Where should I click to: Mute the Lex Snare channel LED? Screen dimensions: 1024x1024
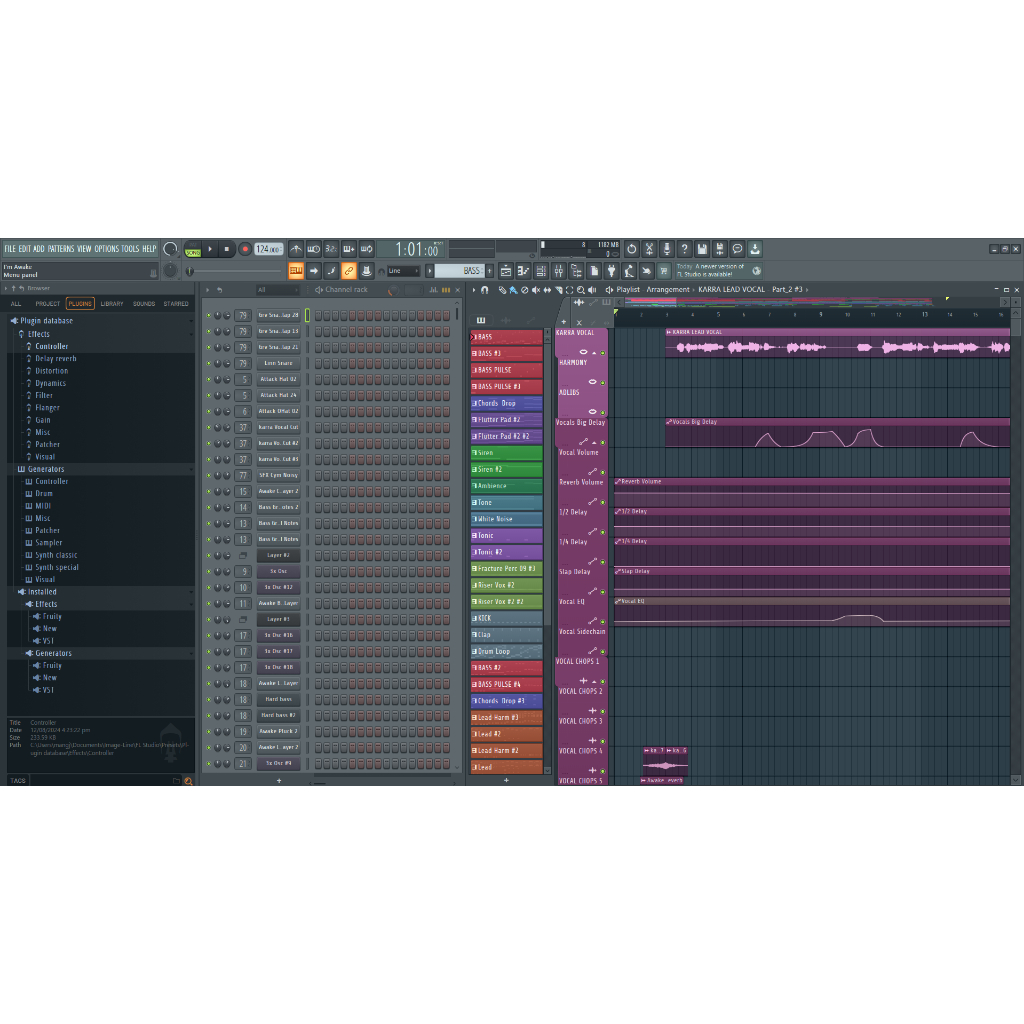point(209,364)
